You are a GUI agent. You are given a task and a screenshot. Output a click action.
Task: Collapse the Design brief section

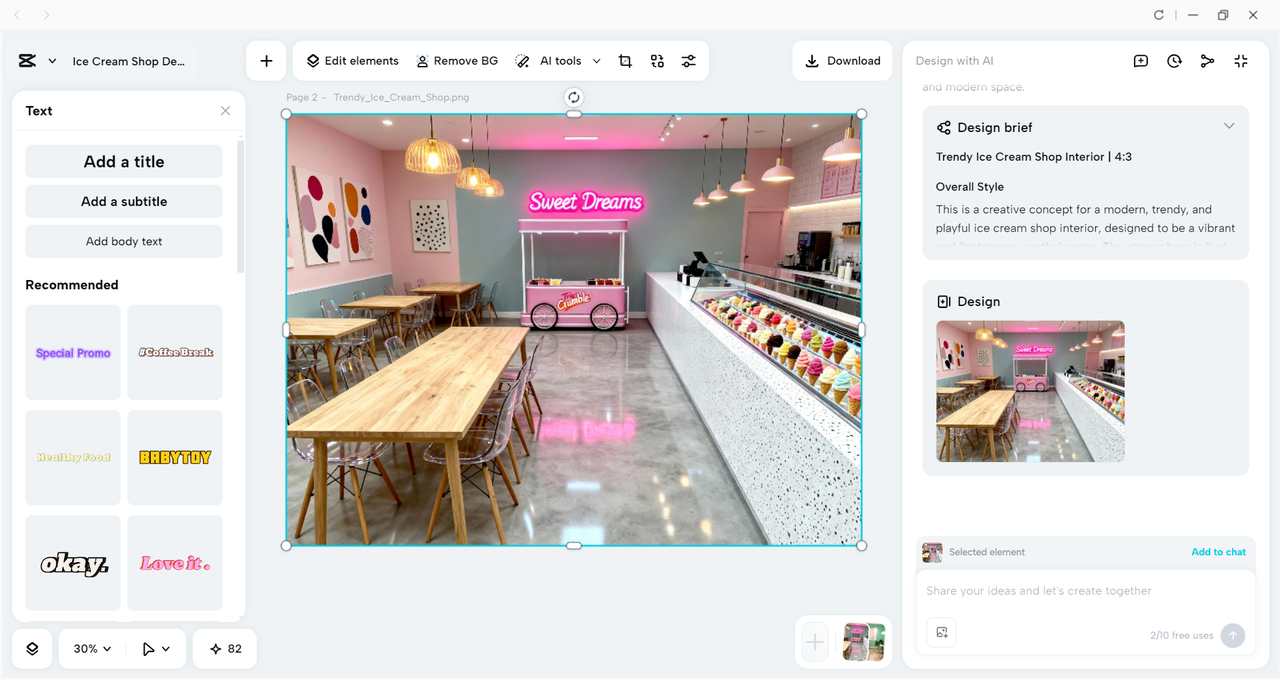1229,126
